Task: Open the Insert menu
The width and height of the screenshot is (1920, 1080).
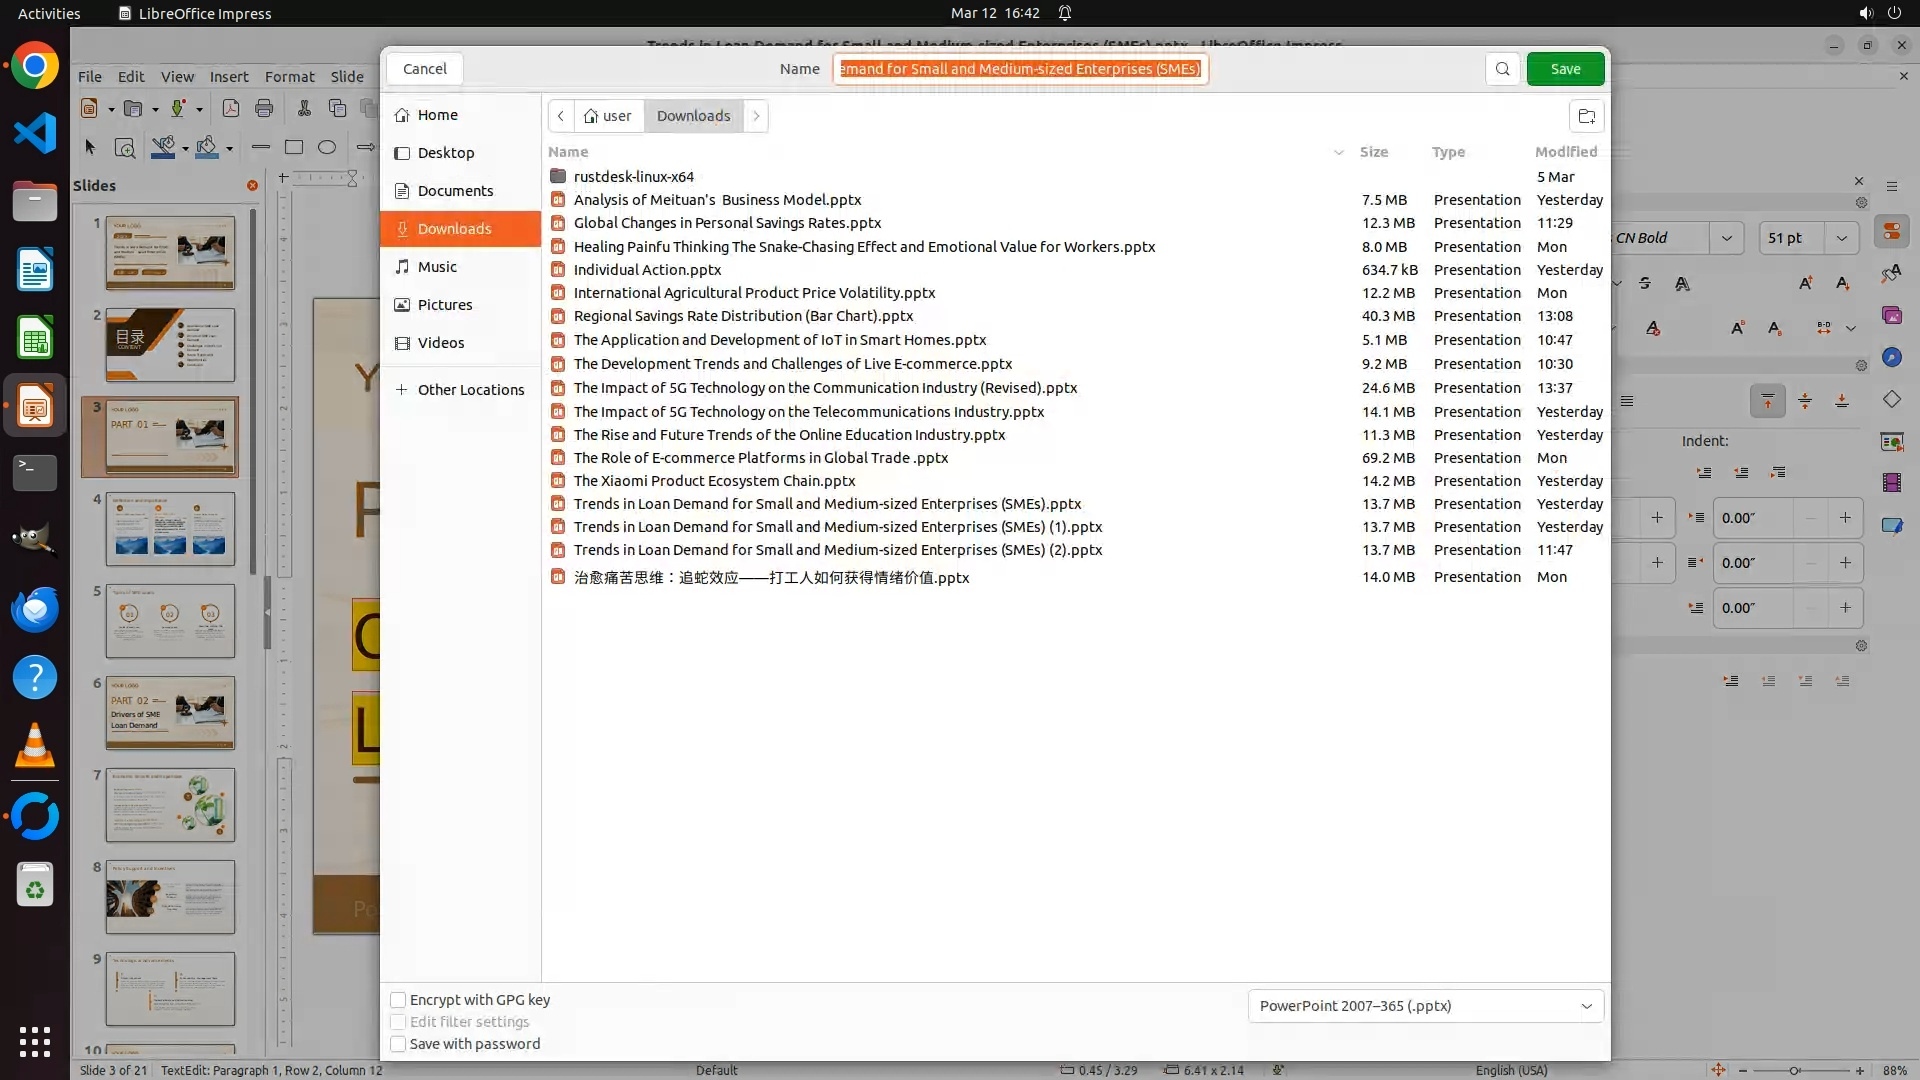Action: (x=229, y=76)
